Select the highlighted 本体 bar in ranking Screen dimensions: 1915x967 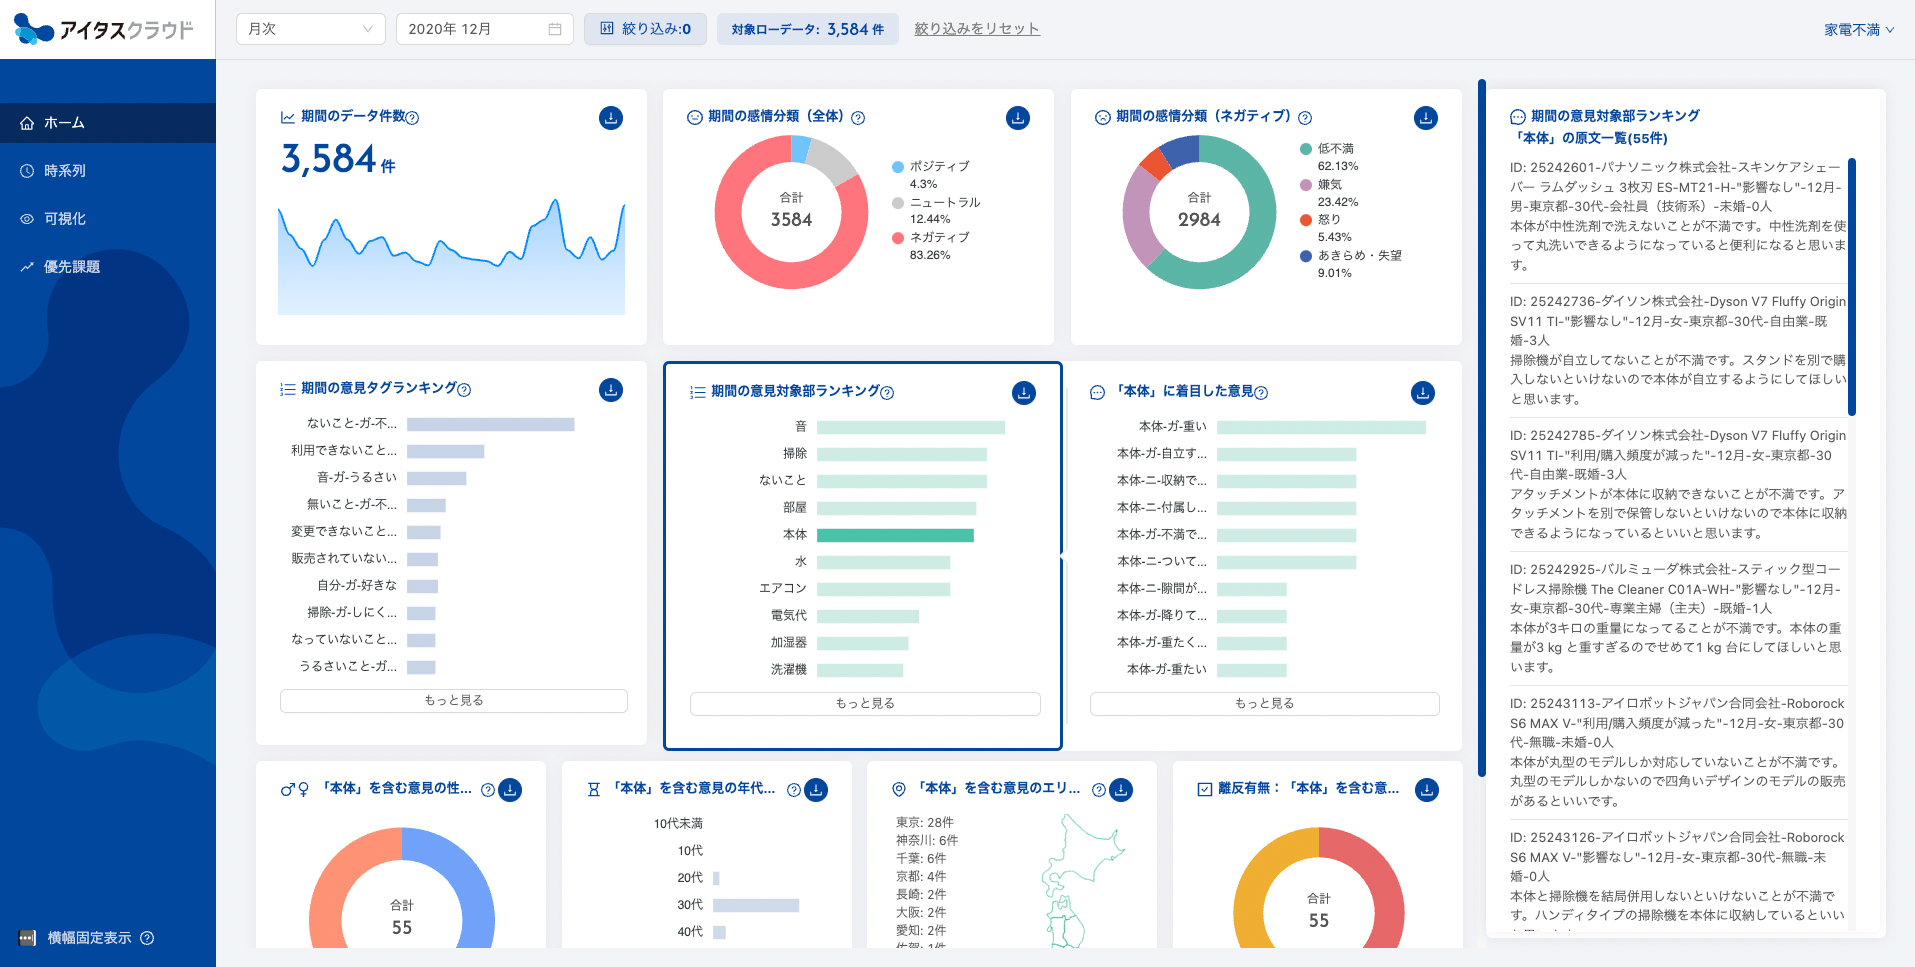coord(895,535)
